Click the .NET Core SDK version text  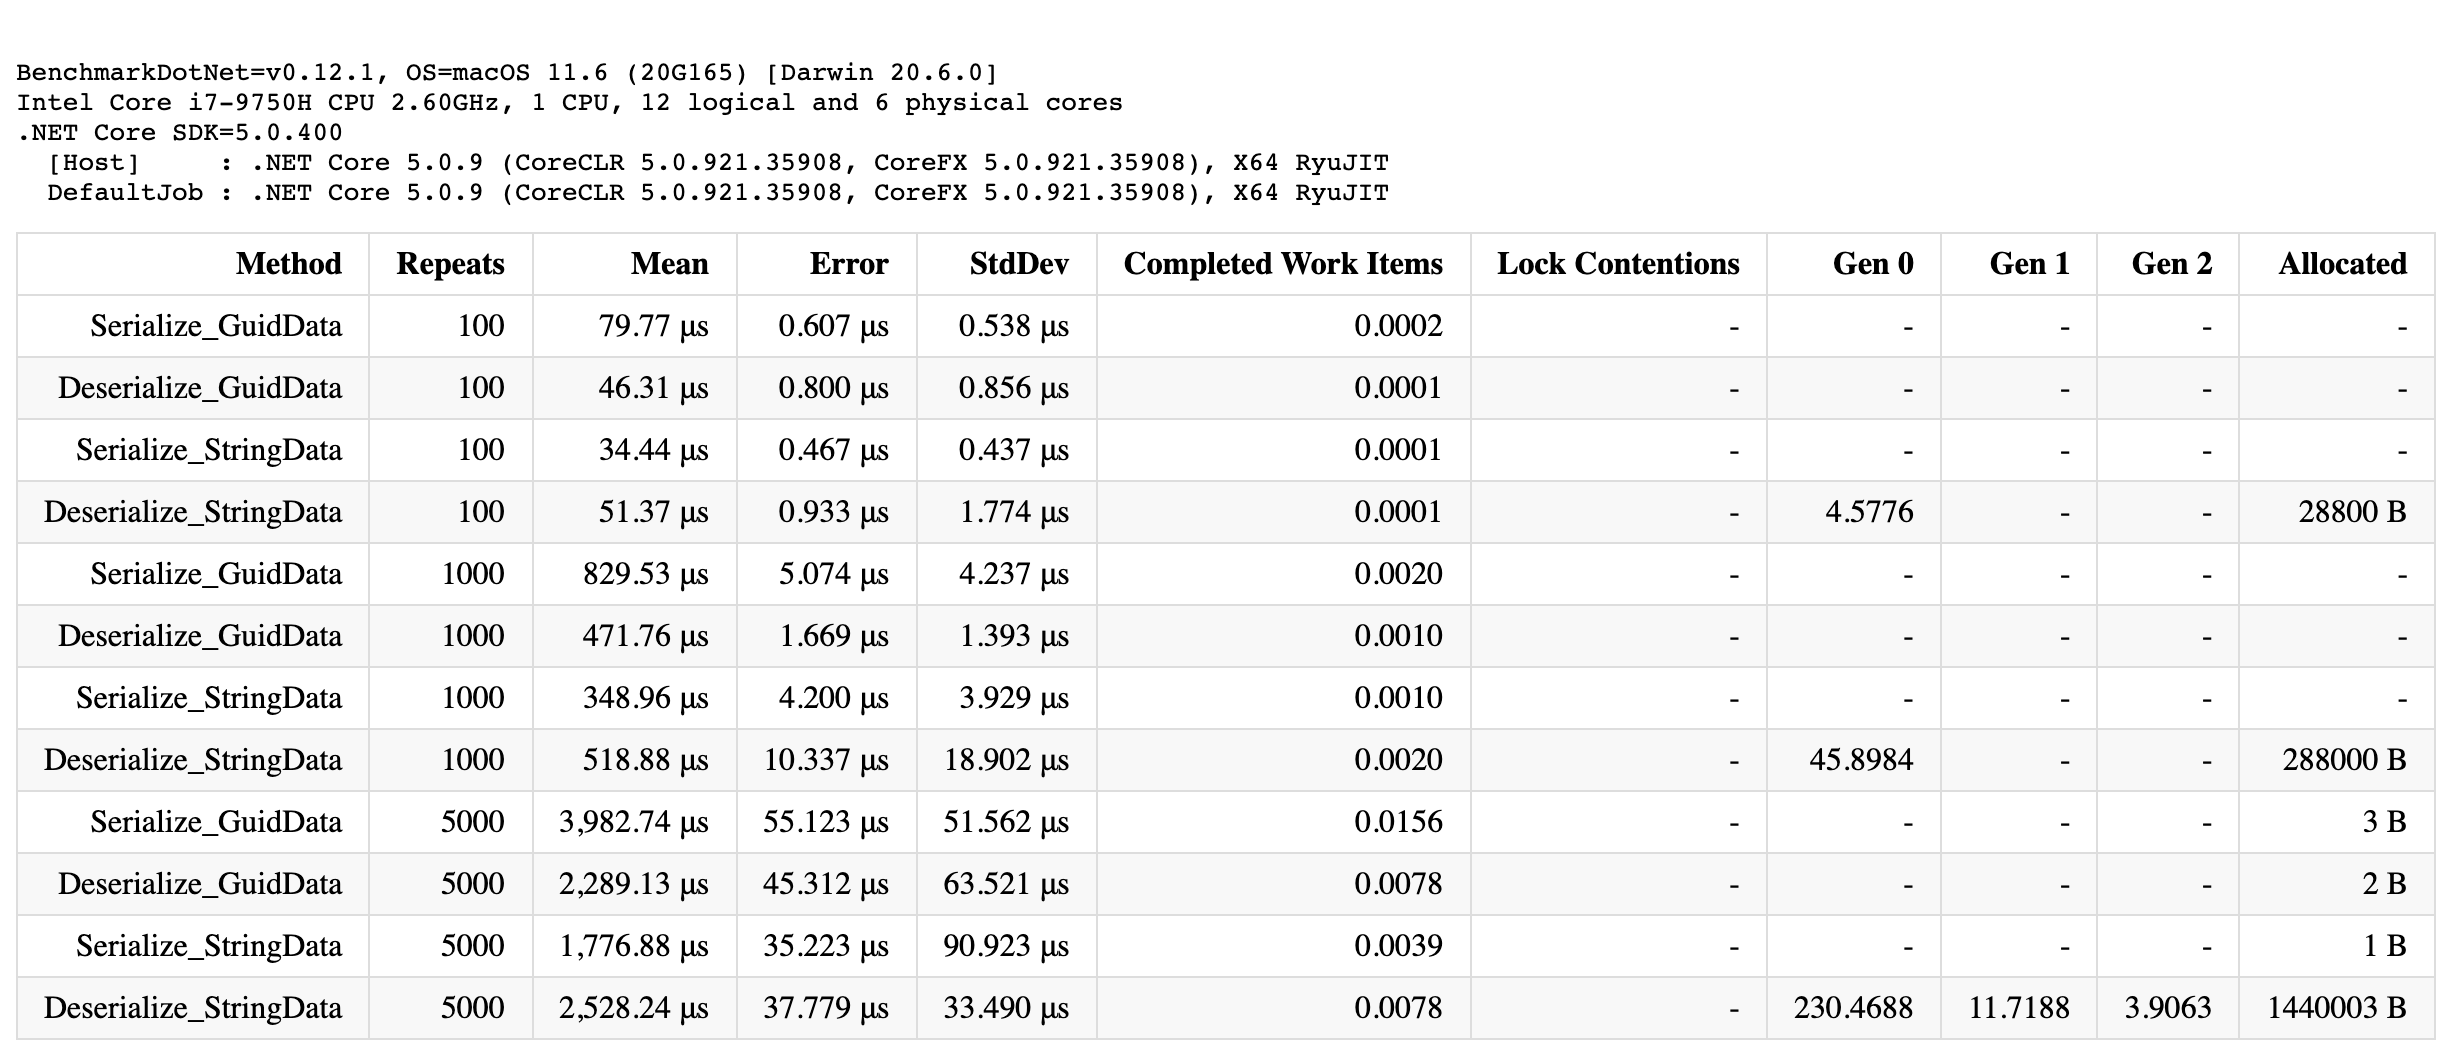click(x=180, y=131)
